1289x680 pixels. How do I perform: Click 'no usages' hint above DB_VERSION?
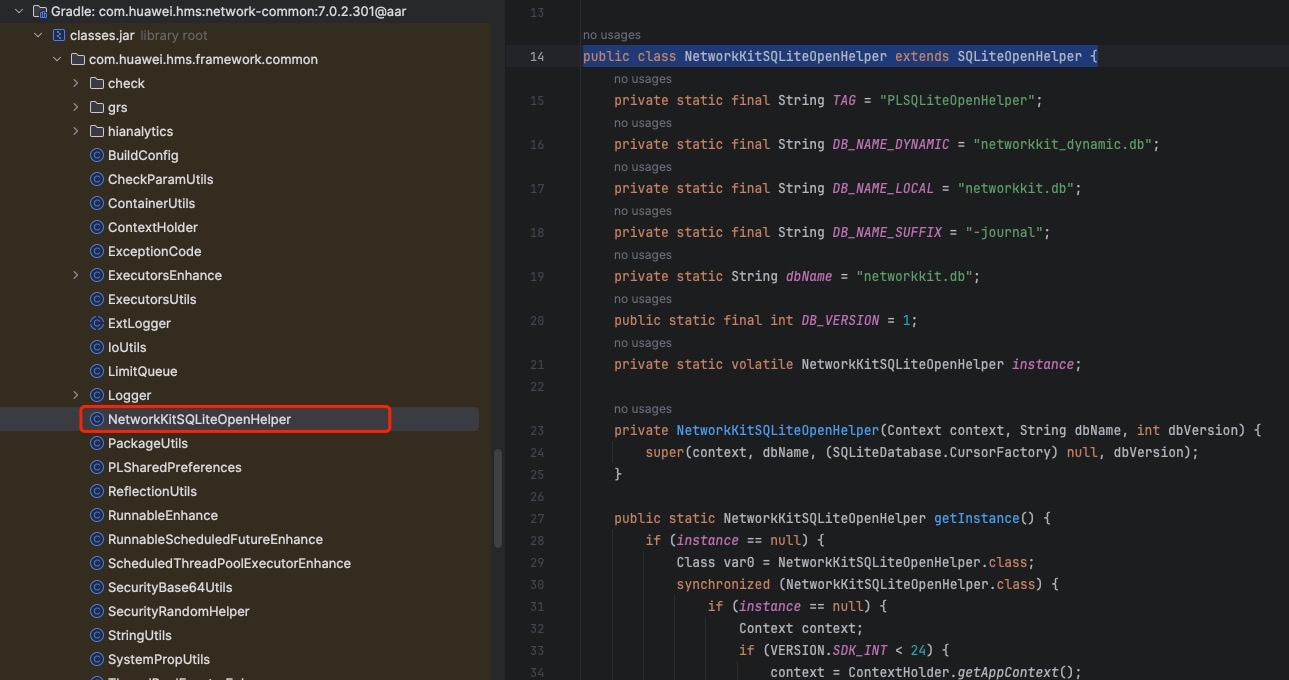643,299
